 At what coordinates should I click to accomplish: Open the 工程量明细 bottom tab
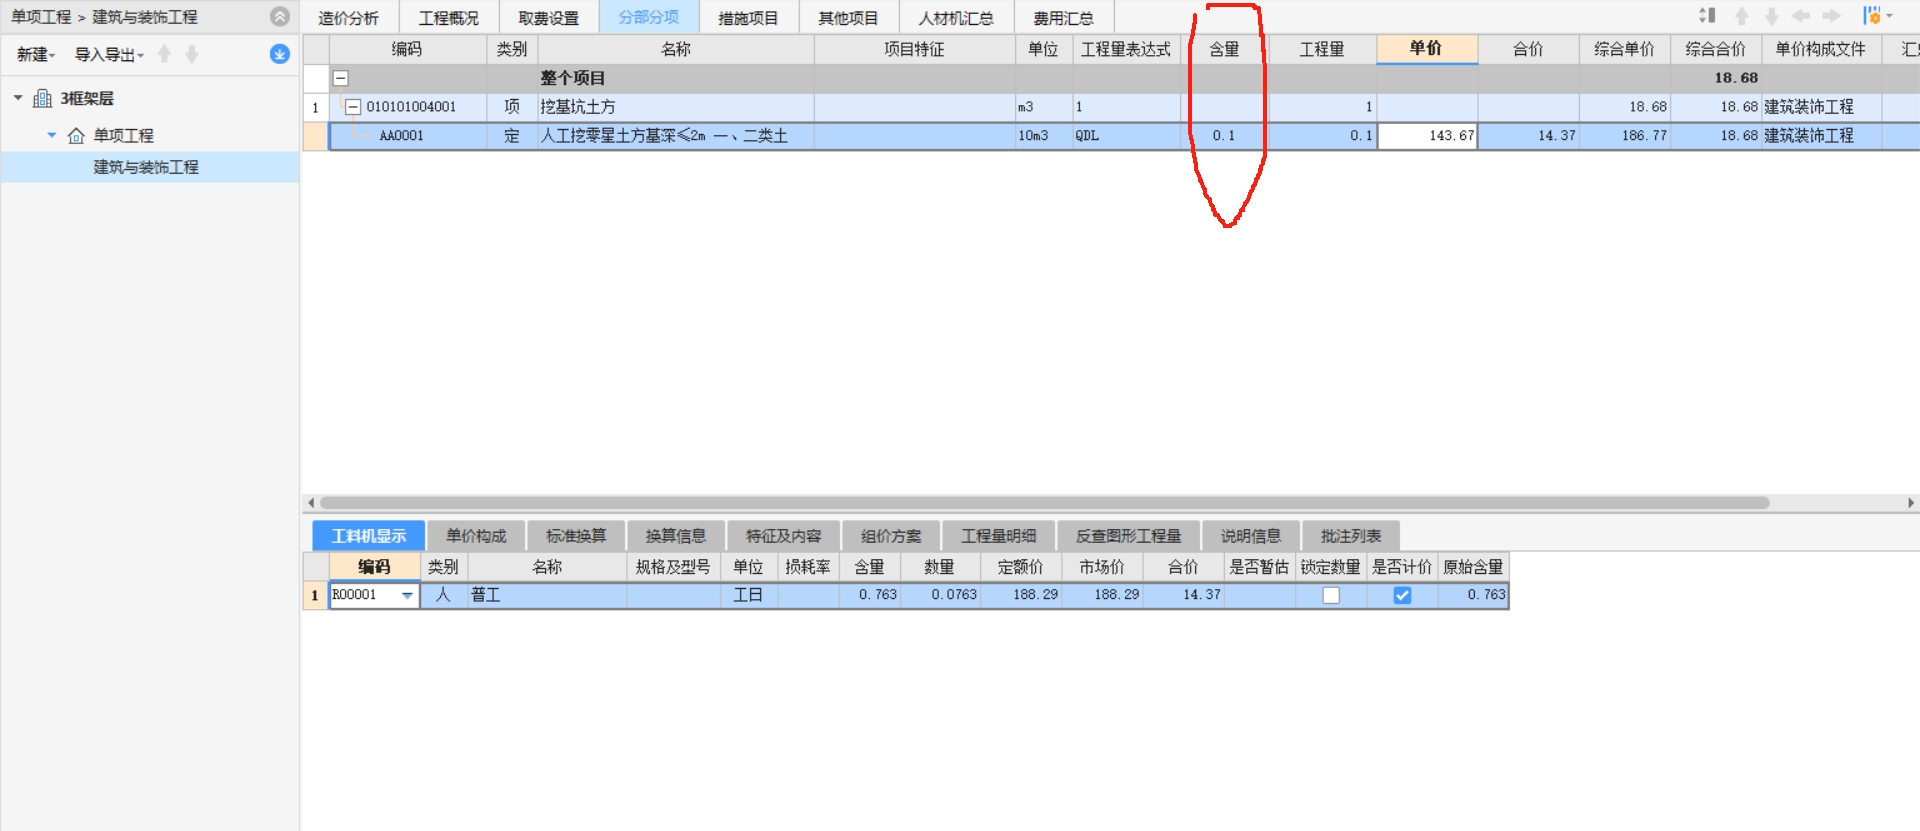coord(998,536)
